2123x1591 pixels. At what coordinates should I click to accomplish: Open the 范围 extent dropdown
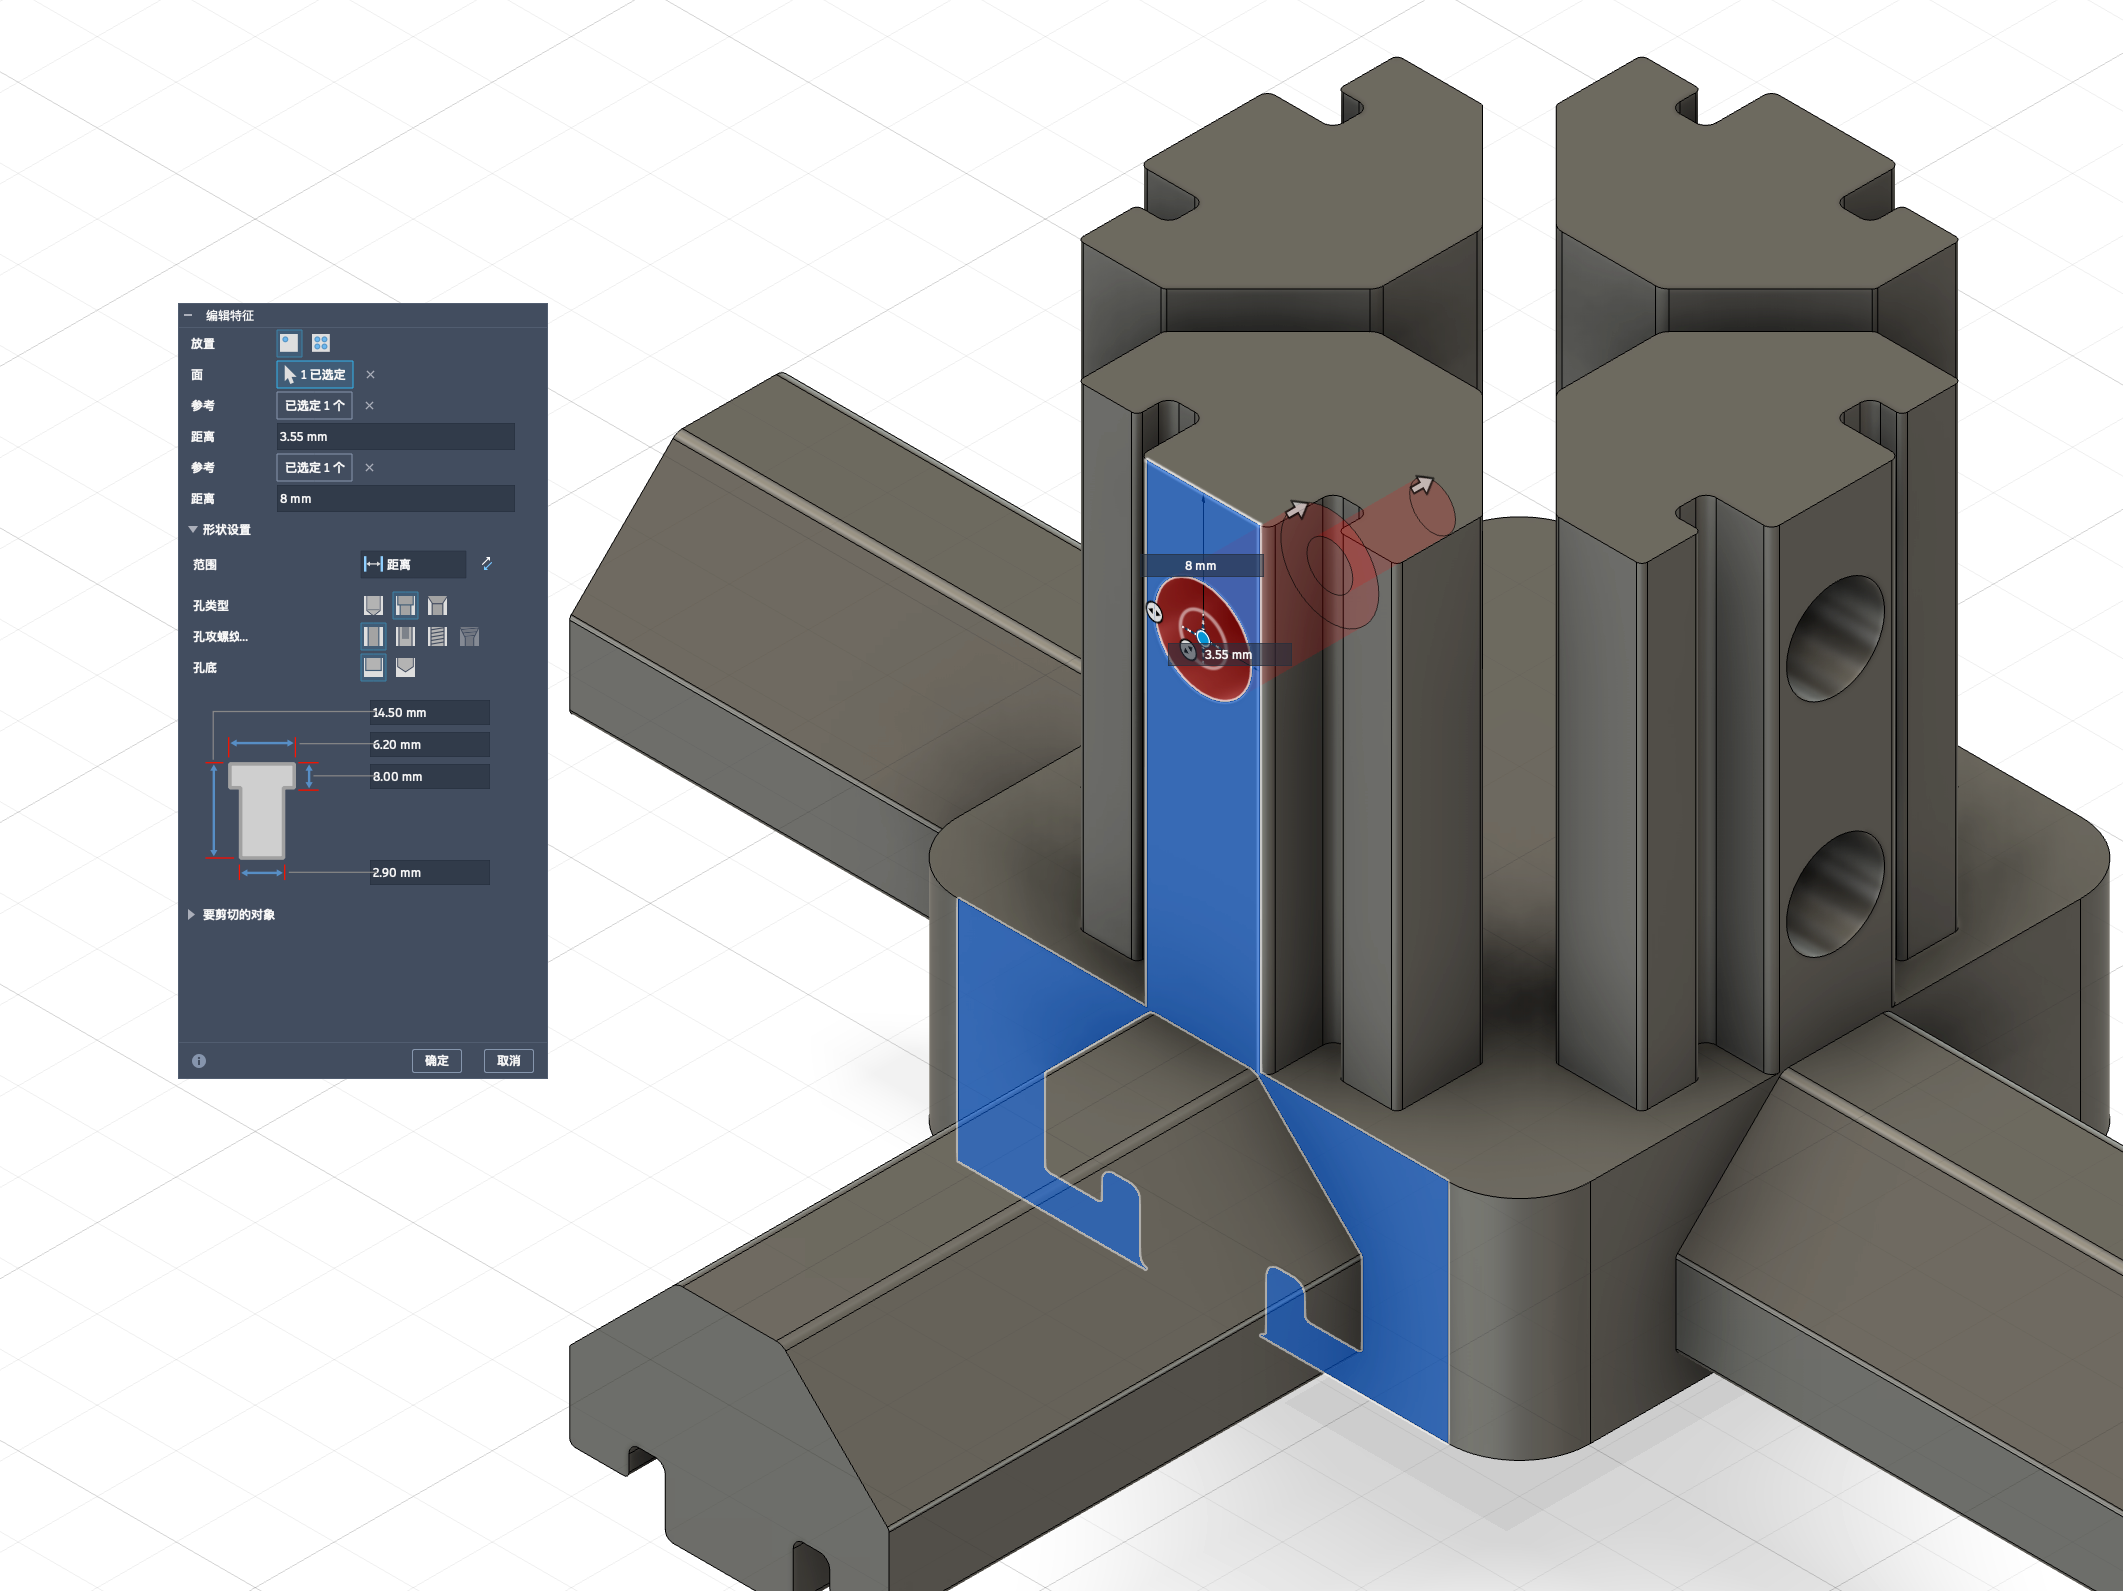pos(413,565)
